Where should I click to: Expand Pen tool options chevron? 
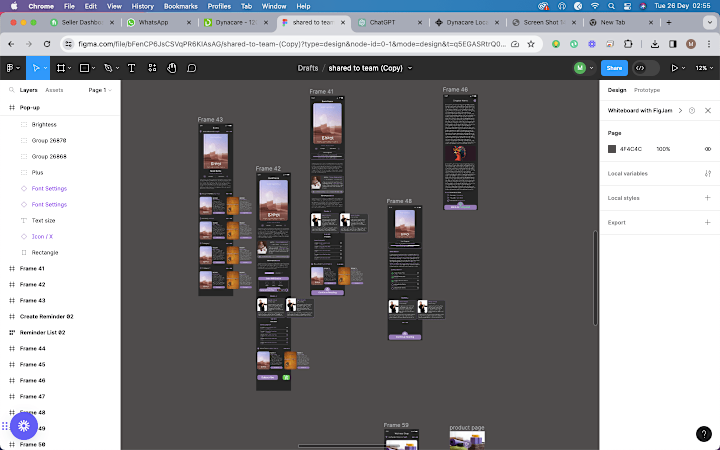pos(117,68)
